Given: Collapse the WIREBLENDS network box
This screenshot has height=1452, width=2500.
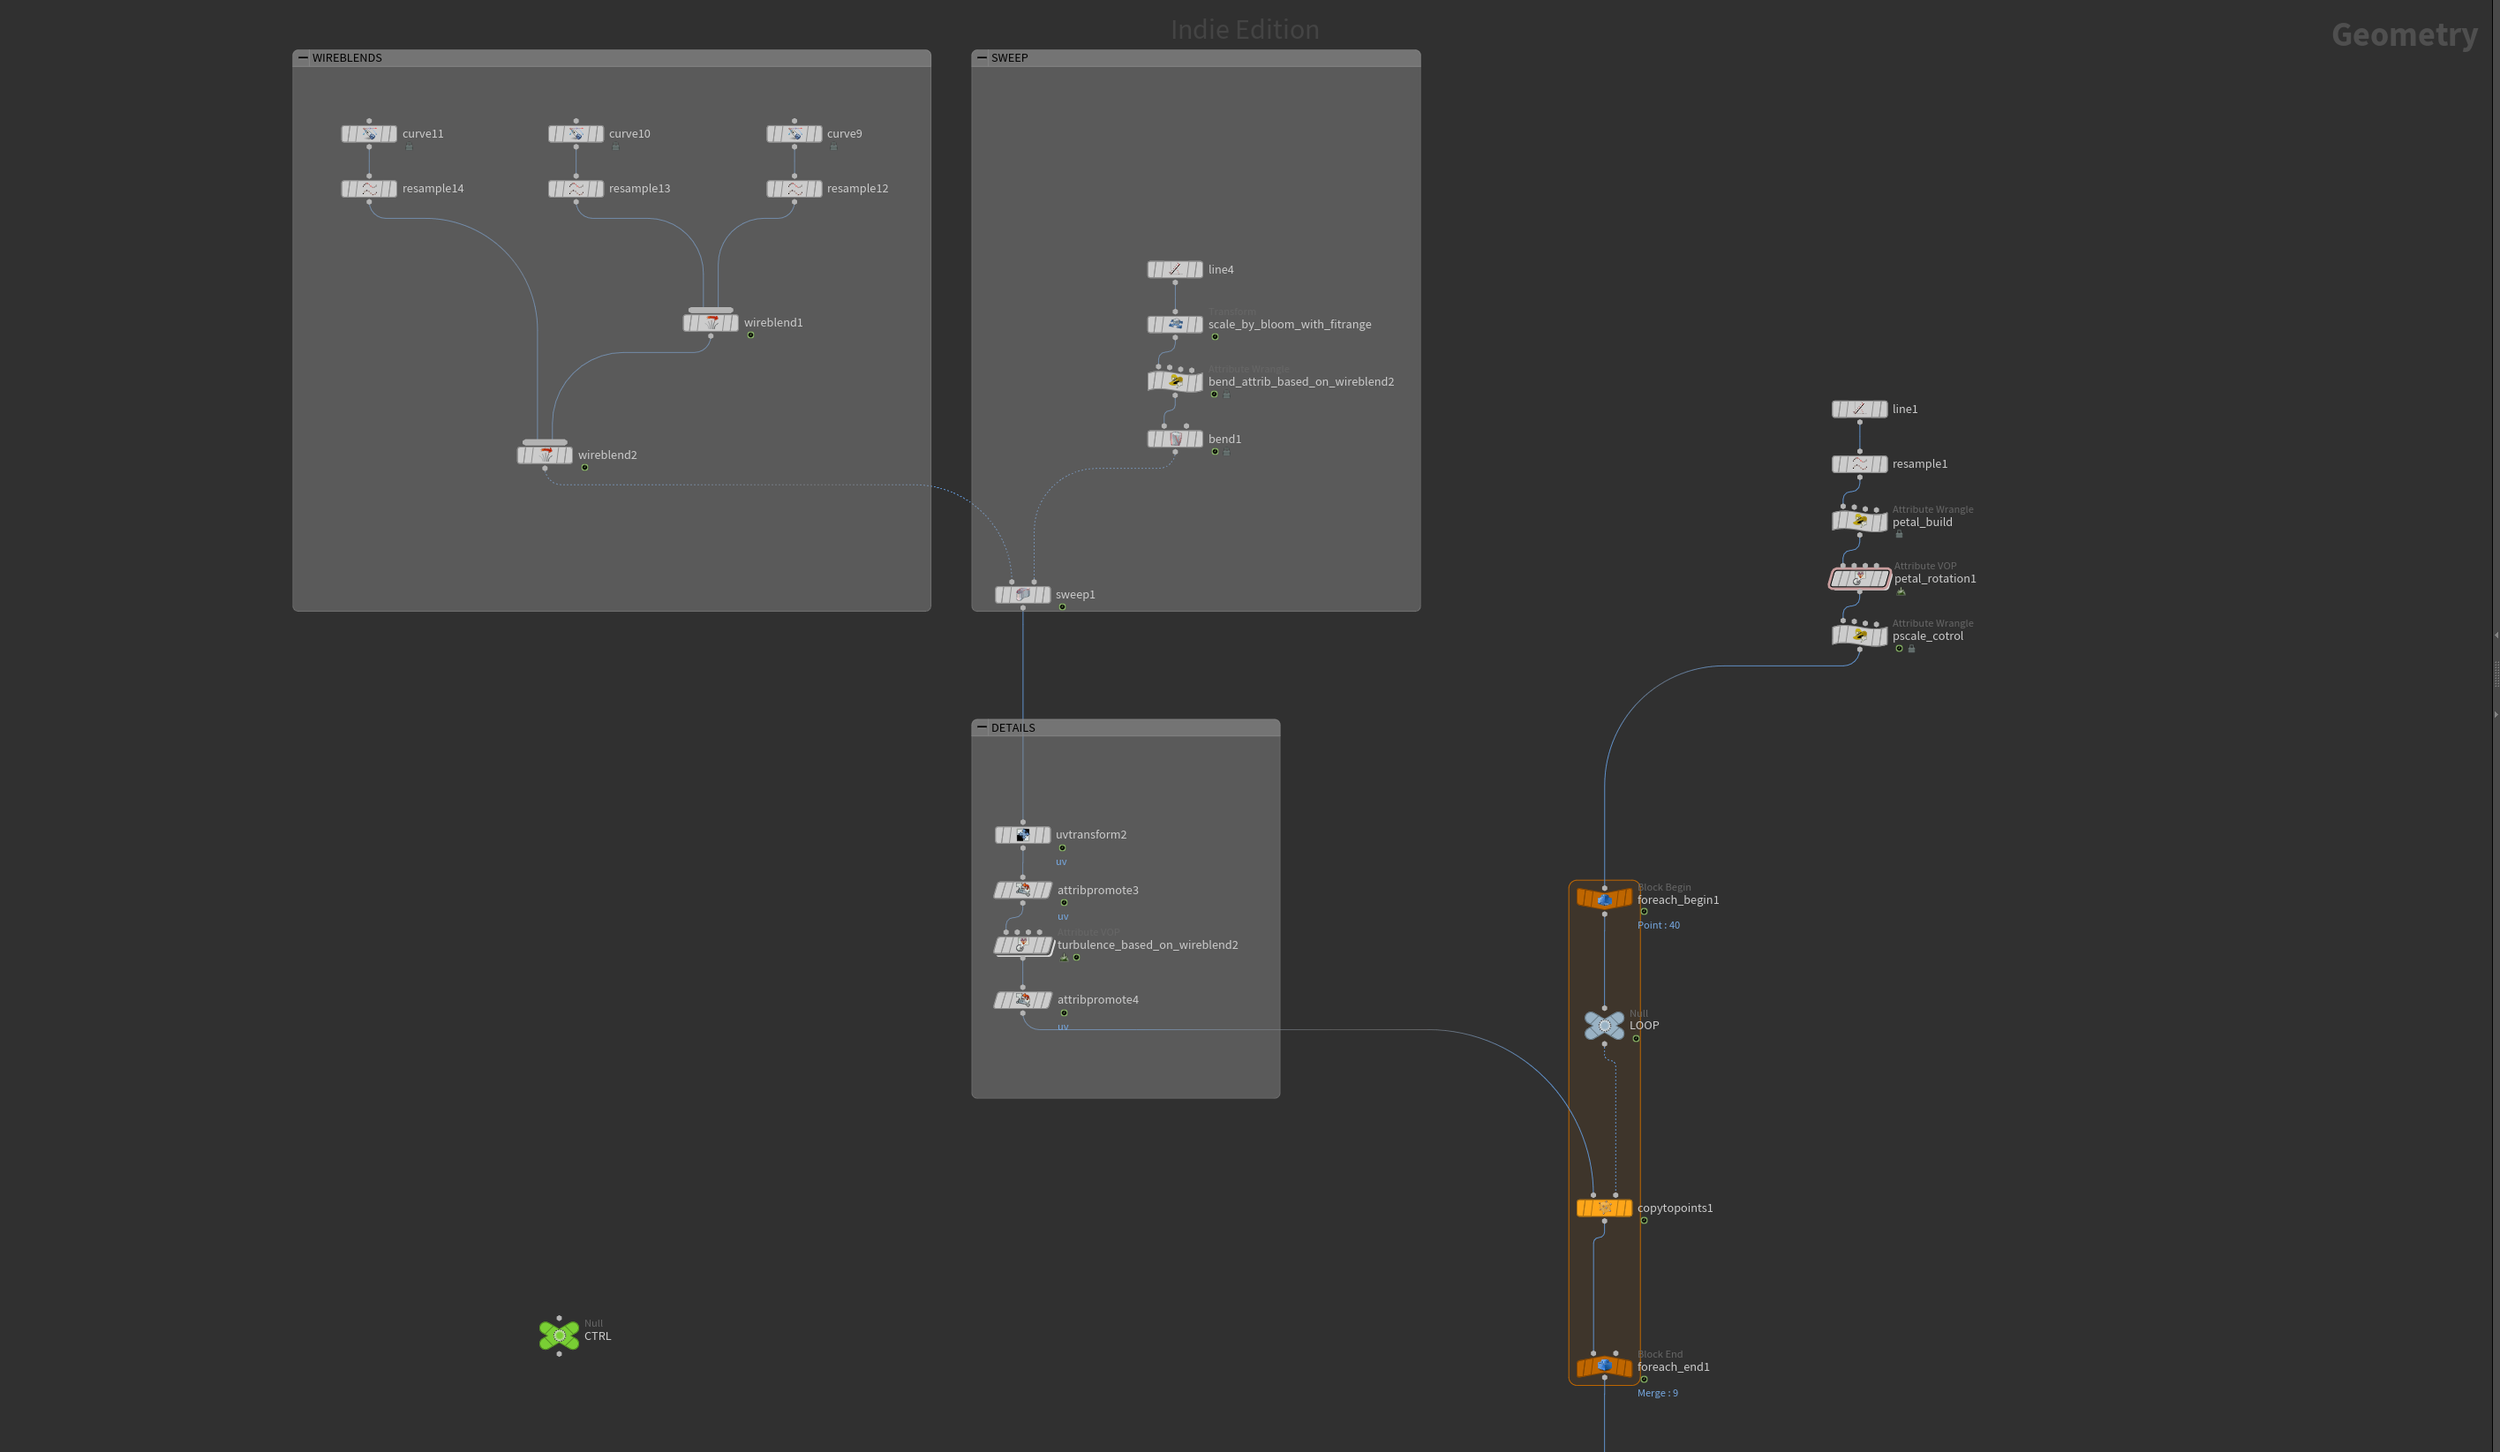Looking at the screenshot, I should point(303,58).
